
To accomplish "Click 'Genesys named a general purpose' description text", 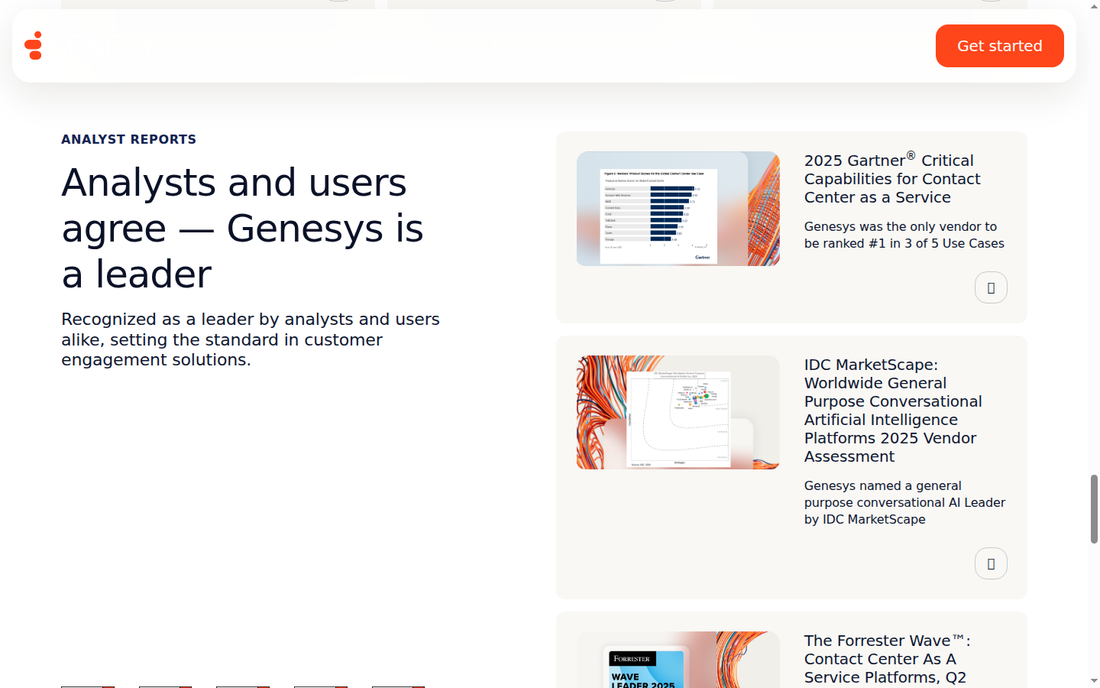I will 904,502.
